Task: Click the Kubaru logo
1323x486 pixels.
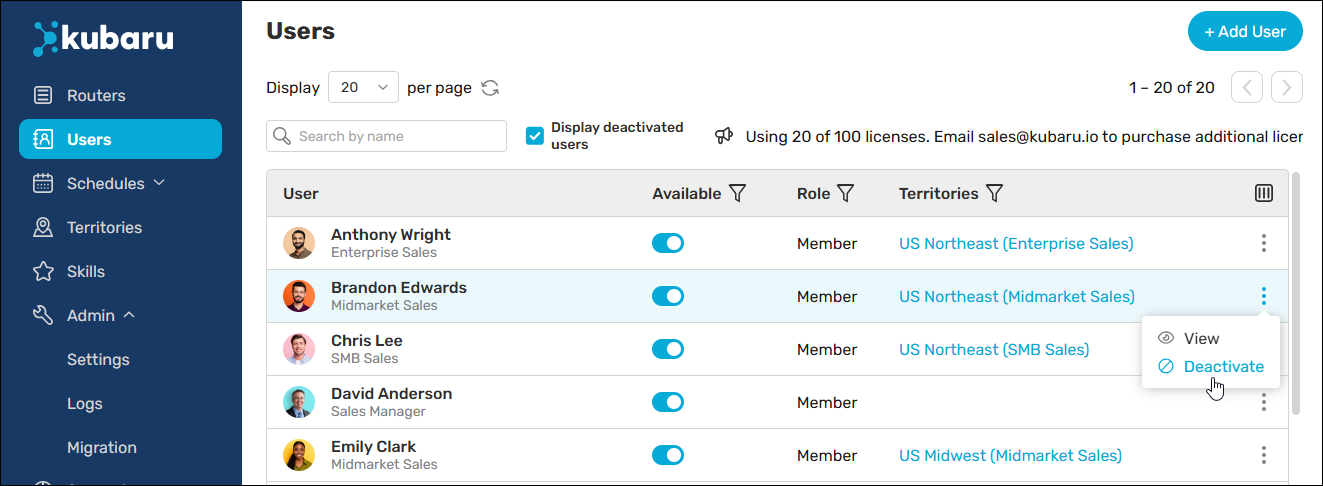Action: pos(103,38)
